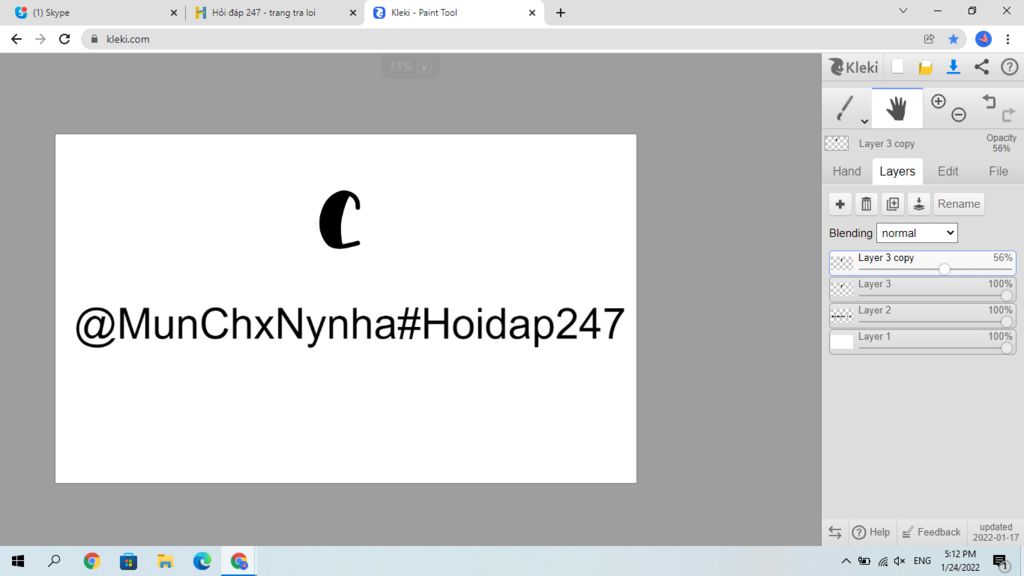Switch to the Edit tab
The image size is (1024, 576).
coord(948,171)
